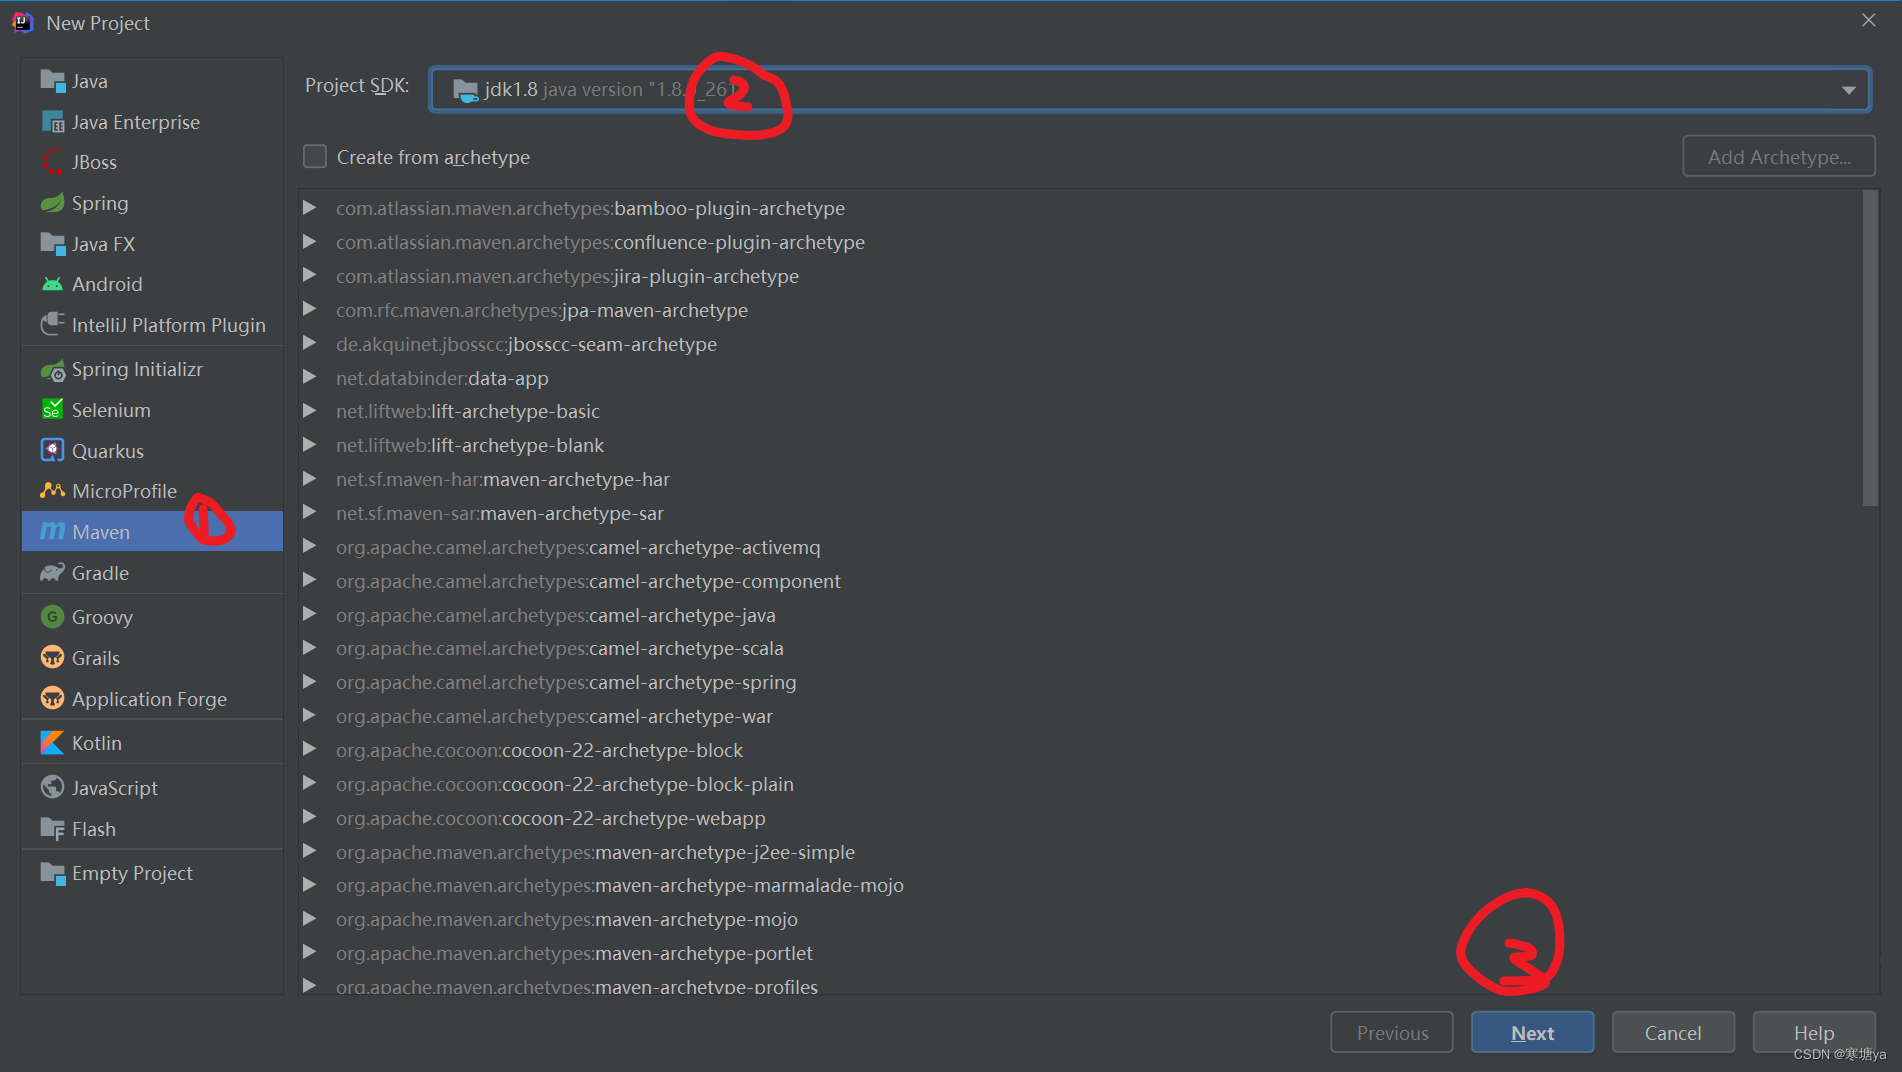Image resolution: width=1902 pixels, height=1072 pixels.
Task: Select maven-archetype-portlet row
Action: point(1080,953)
